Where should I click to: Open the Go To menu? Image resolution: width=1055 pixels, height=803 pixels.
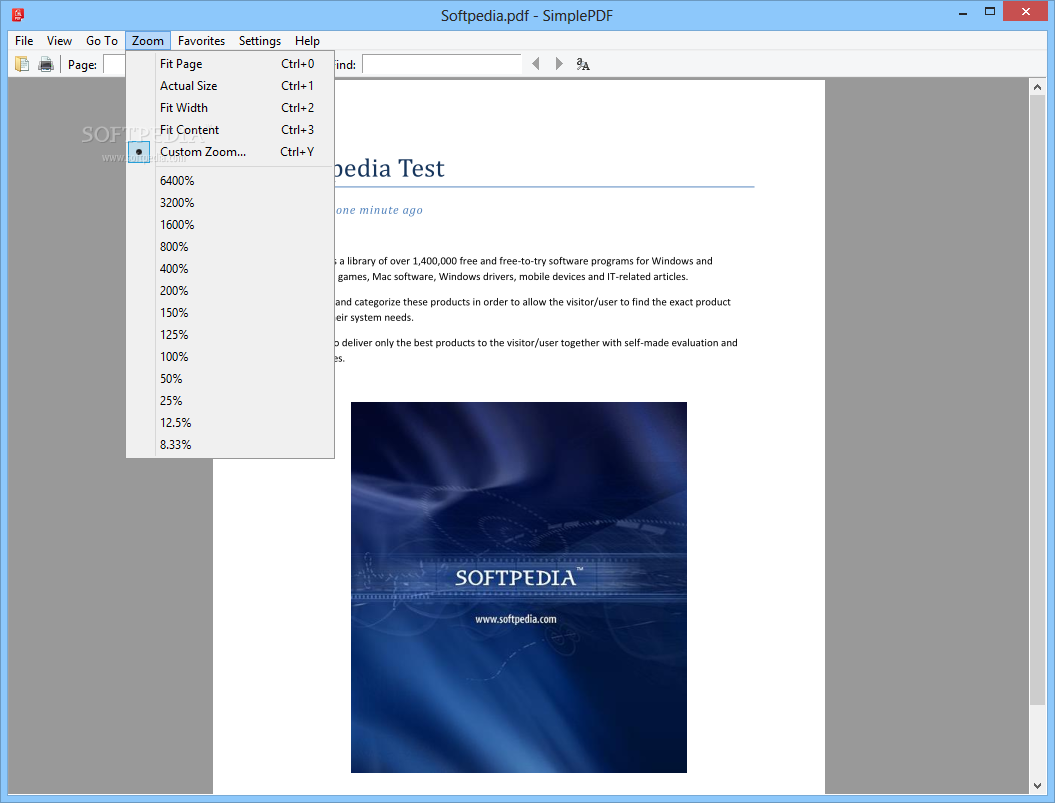[102, 41]
